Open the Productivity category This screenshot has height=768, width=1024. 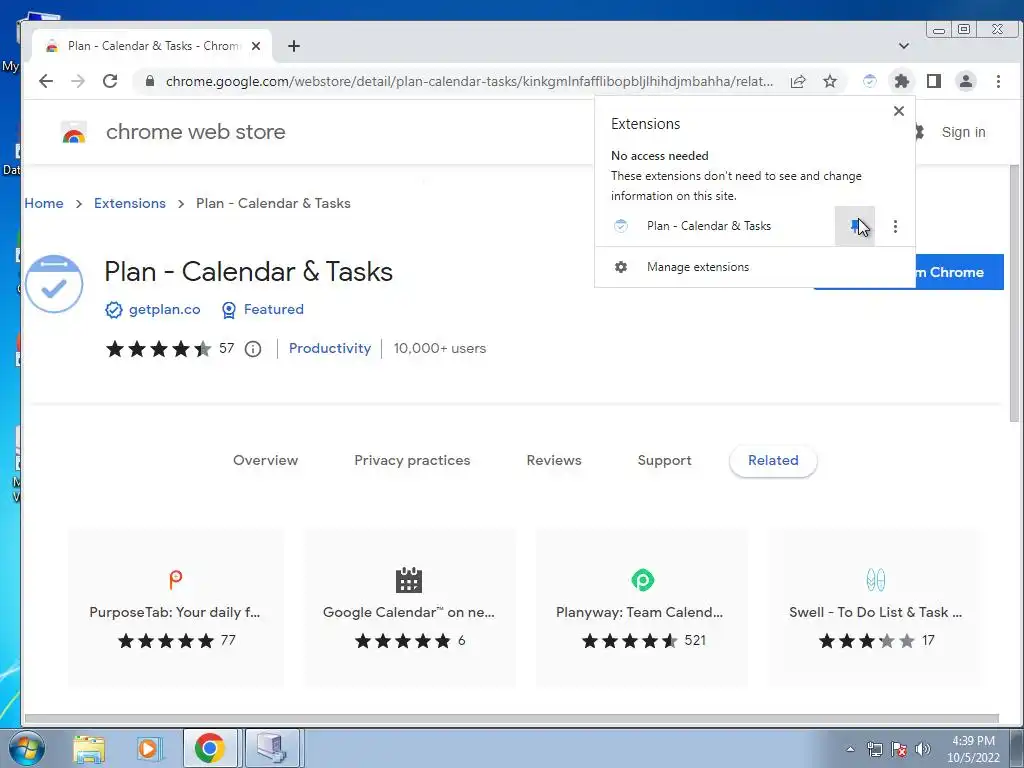click(x=330, y=348)
